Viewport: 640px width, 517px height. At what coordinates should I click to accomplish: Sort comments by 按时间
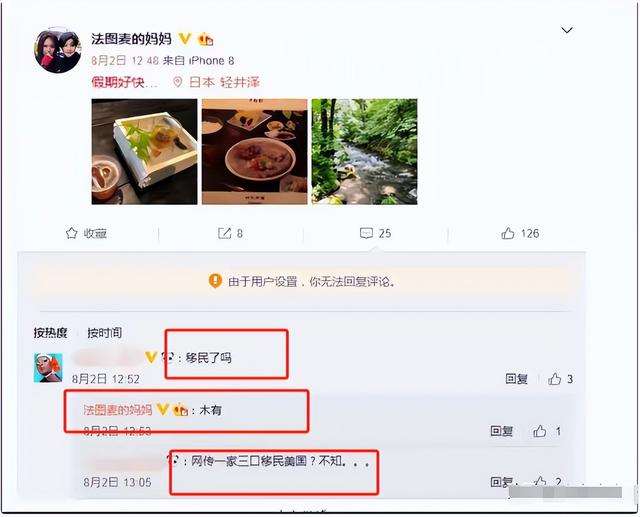click(x=104, y=333)
